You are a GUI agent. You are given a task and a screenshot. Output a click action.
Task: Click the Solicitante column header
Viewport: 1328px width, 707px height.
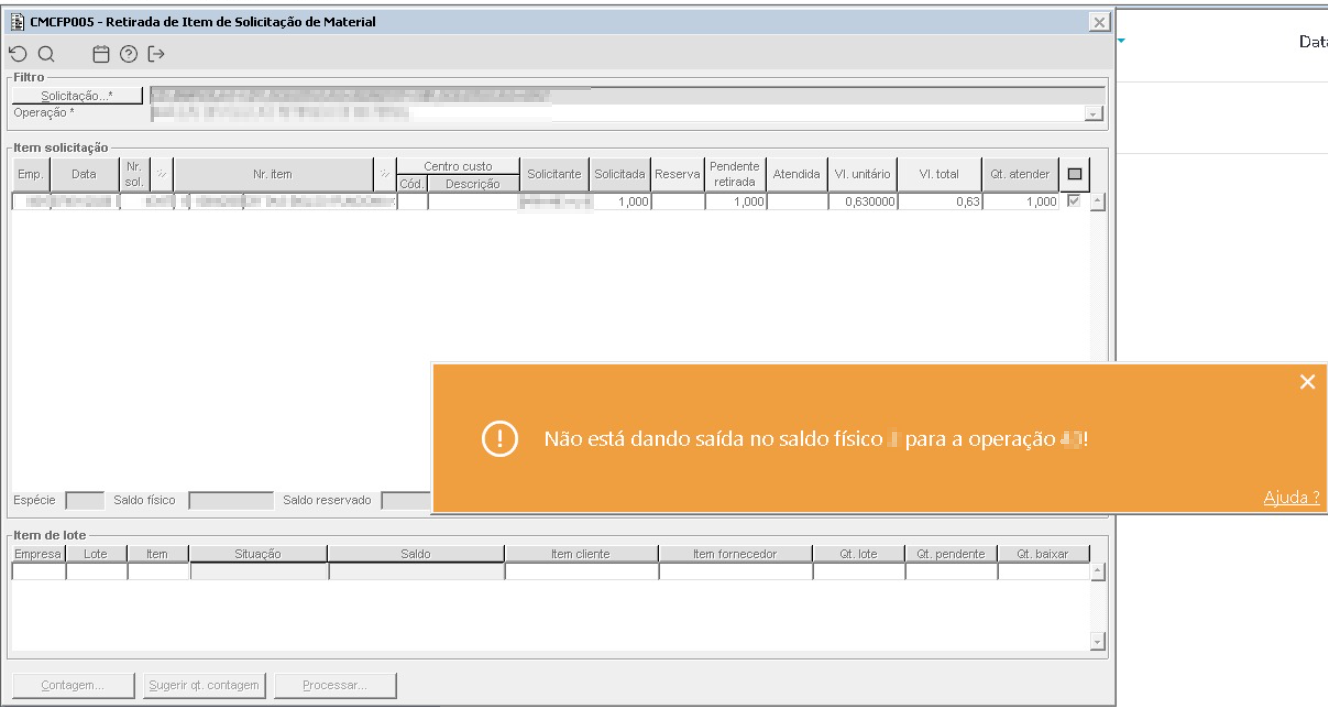click(x=554, y=174)
